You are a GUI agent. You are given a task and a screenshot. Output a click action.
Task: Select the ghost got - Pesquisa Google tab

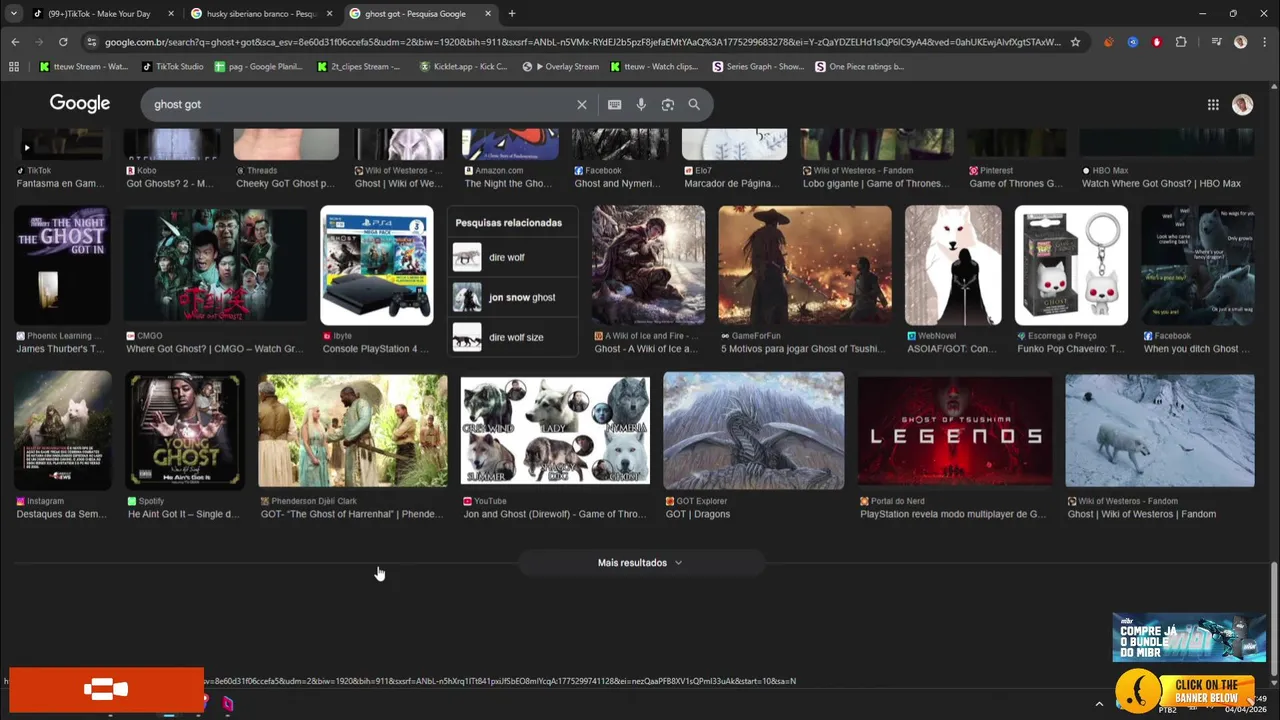point(421,14)
